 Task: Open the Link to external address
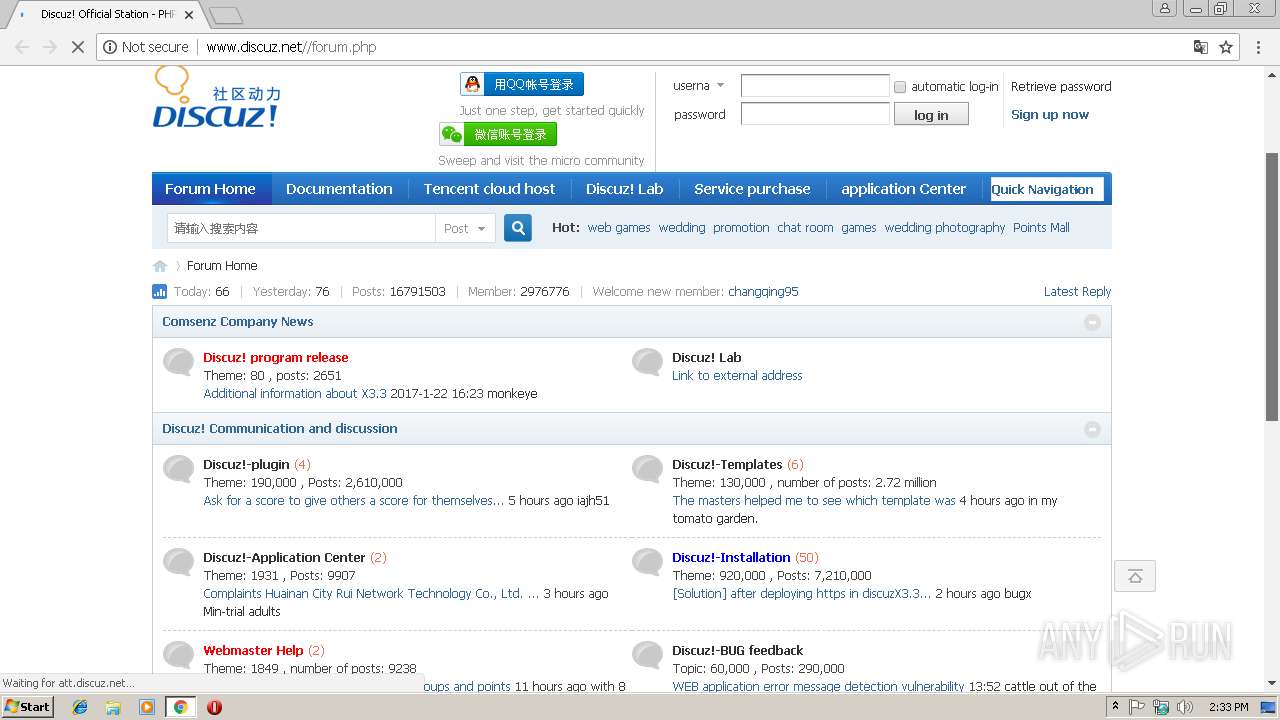[x=737, y=376]
